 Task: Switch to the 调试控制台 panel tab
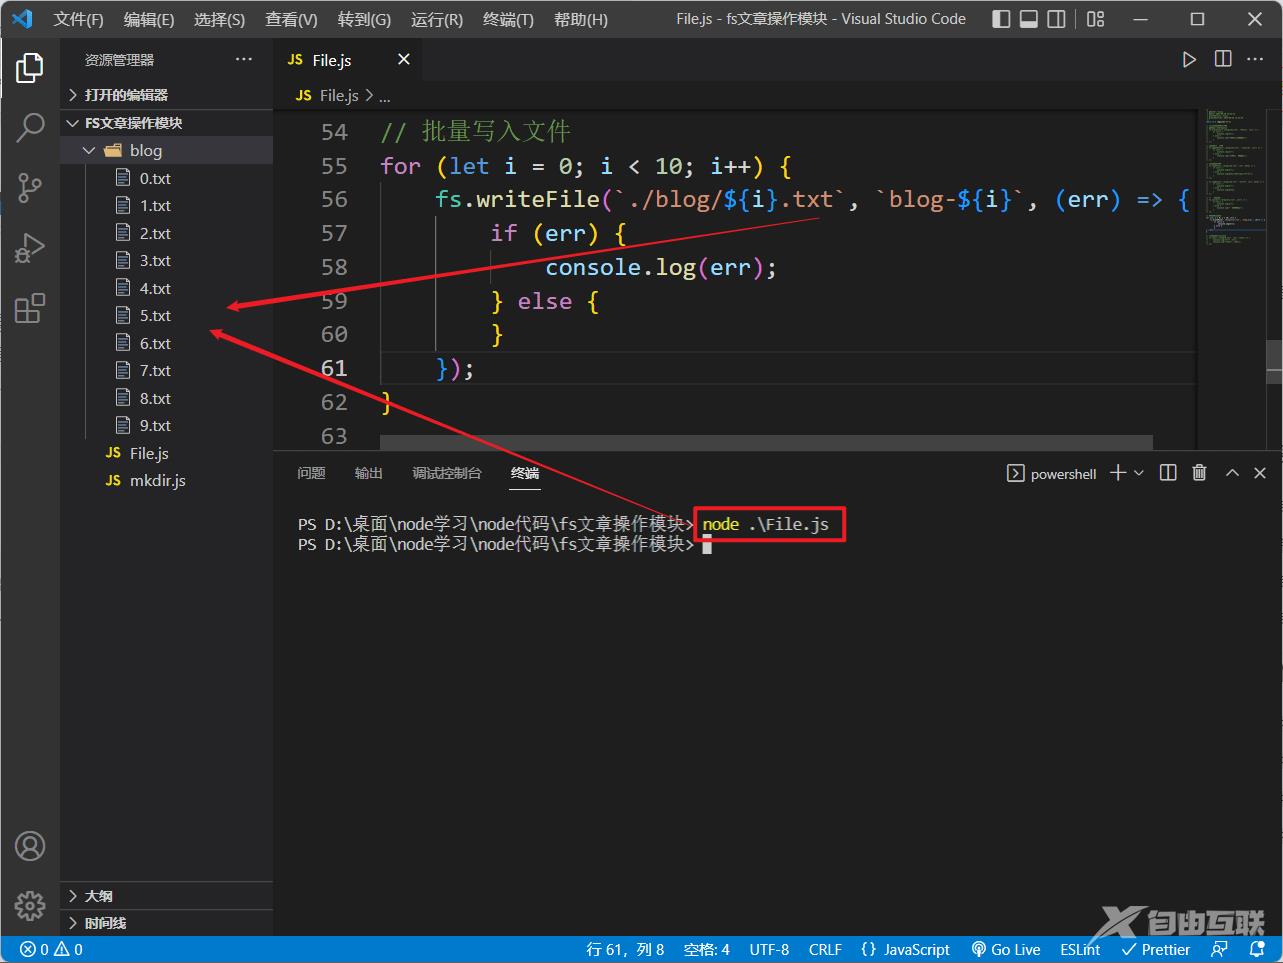447,473
